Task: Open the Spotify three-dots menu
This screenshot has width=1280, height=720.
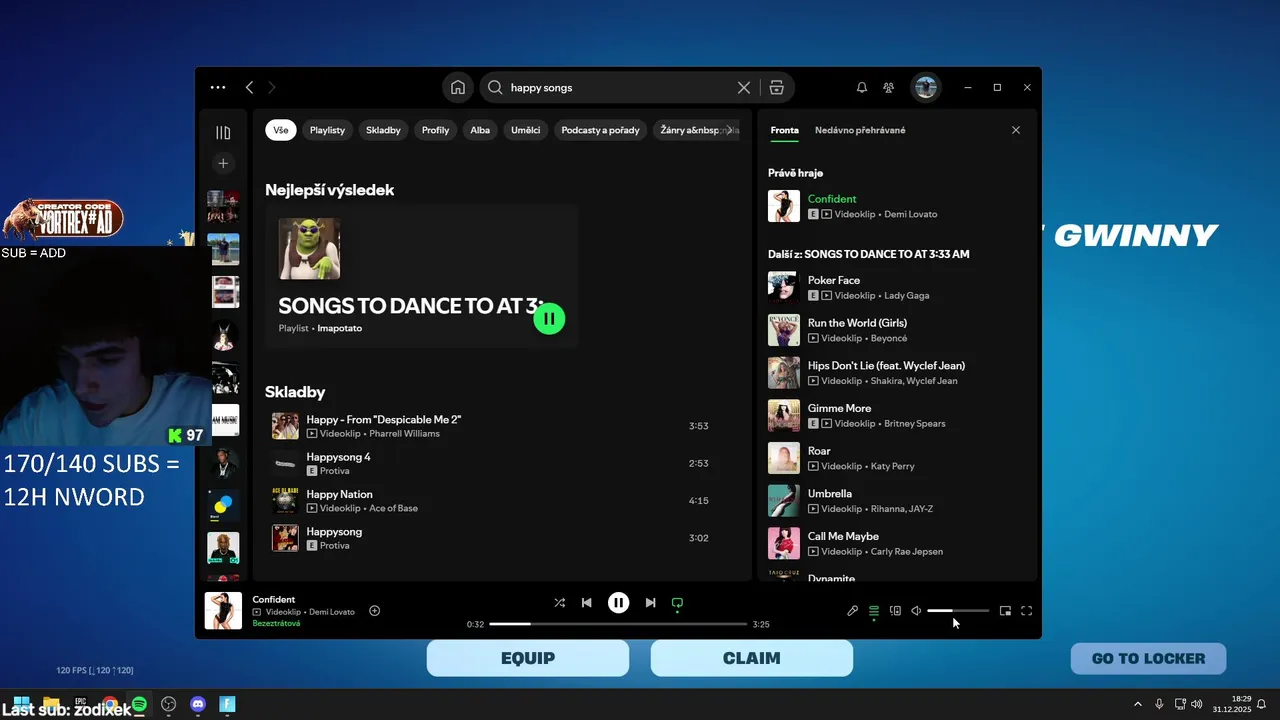Action: pyautogui.click(x=218, y=88)
